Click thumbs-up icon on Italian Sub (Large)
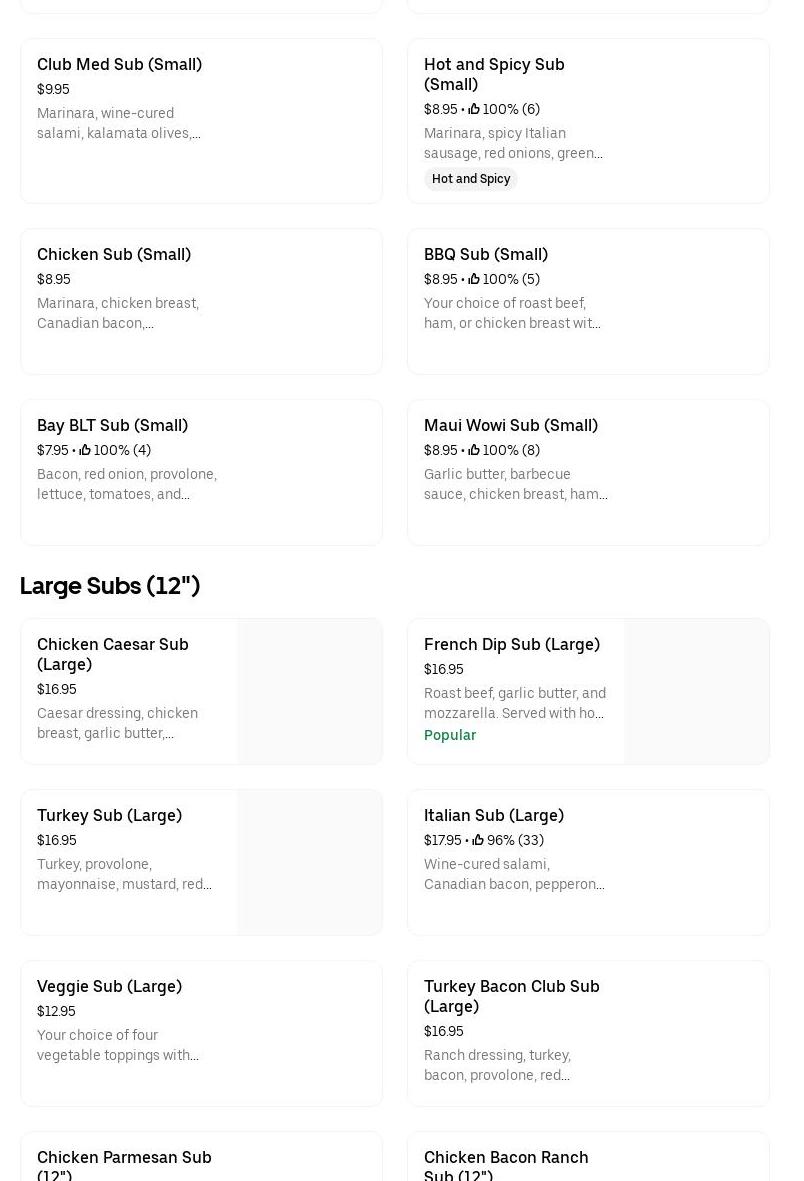The image size is (804, 1181). (x=478, y=840)
